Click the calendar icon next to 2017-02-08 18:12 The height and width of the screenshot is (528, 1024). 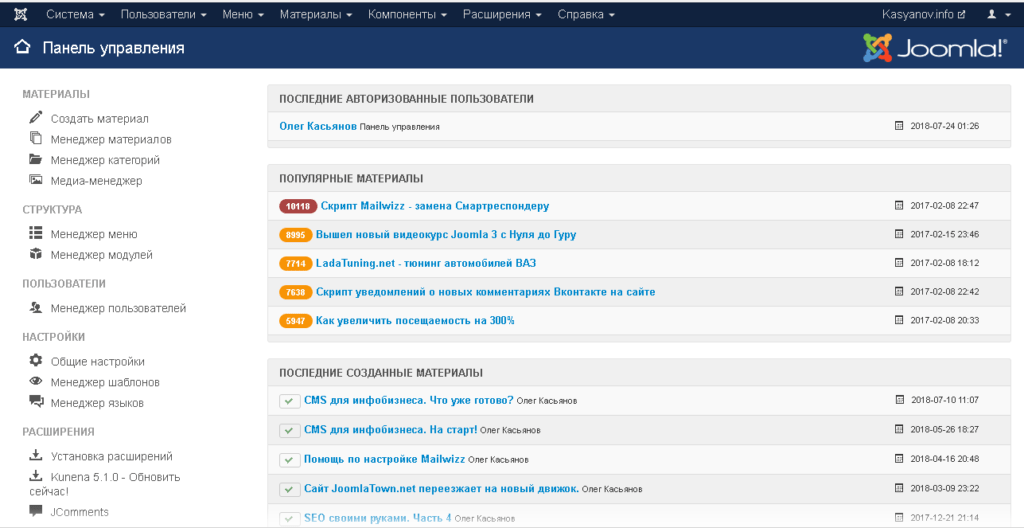tap(899, 263)
